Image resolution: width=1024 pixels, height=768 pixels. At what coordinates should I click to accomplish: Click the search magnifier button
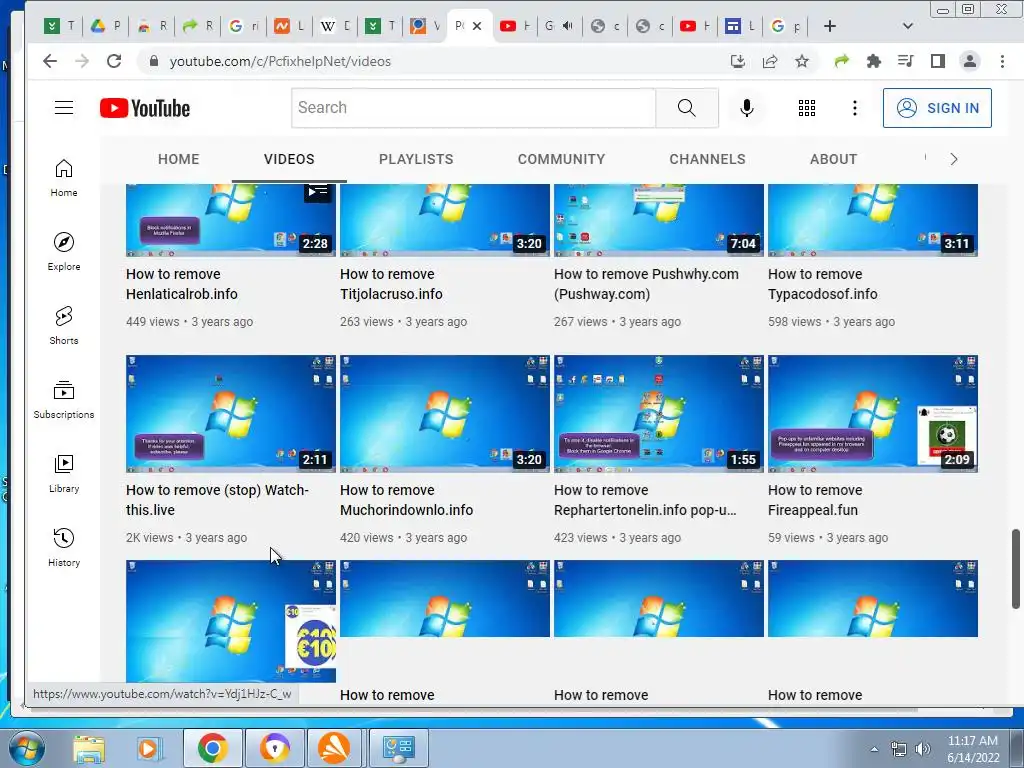pos(686,108)
